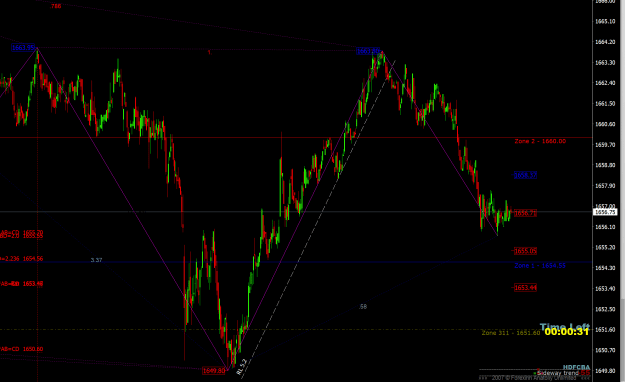This screenshot has height=382, width=625.
Task: Select the Zone 2 - 1660.00 label
Action: [540, 141]
